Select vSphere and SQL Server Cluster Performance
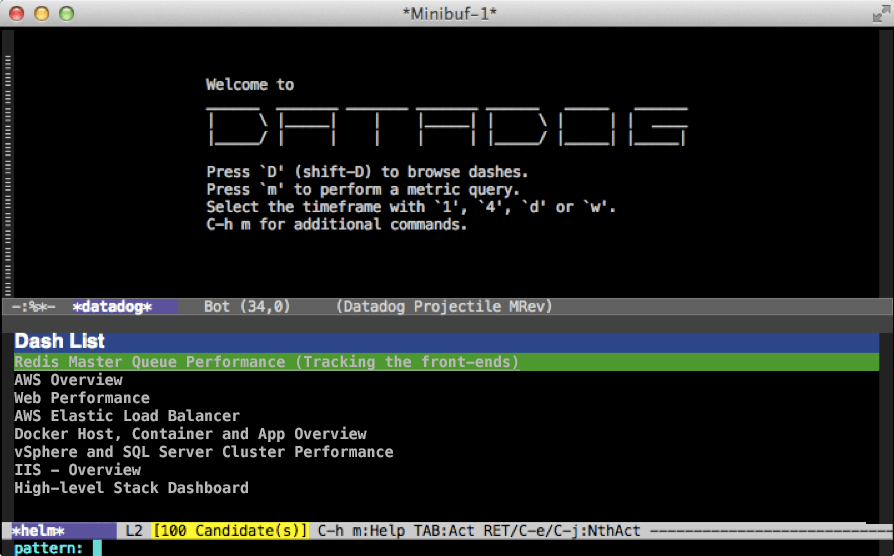The width and height of the screenshot is (894, 556). (203, 452)
